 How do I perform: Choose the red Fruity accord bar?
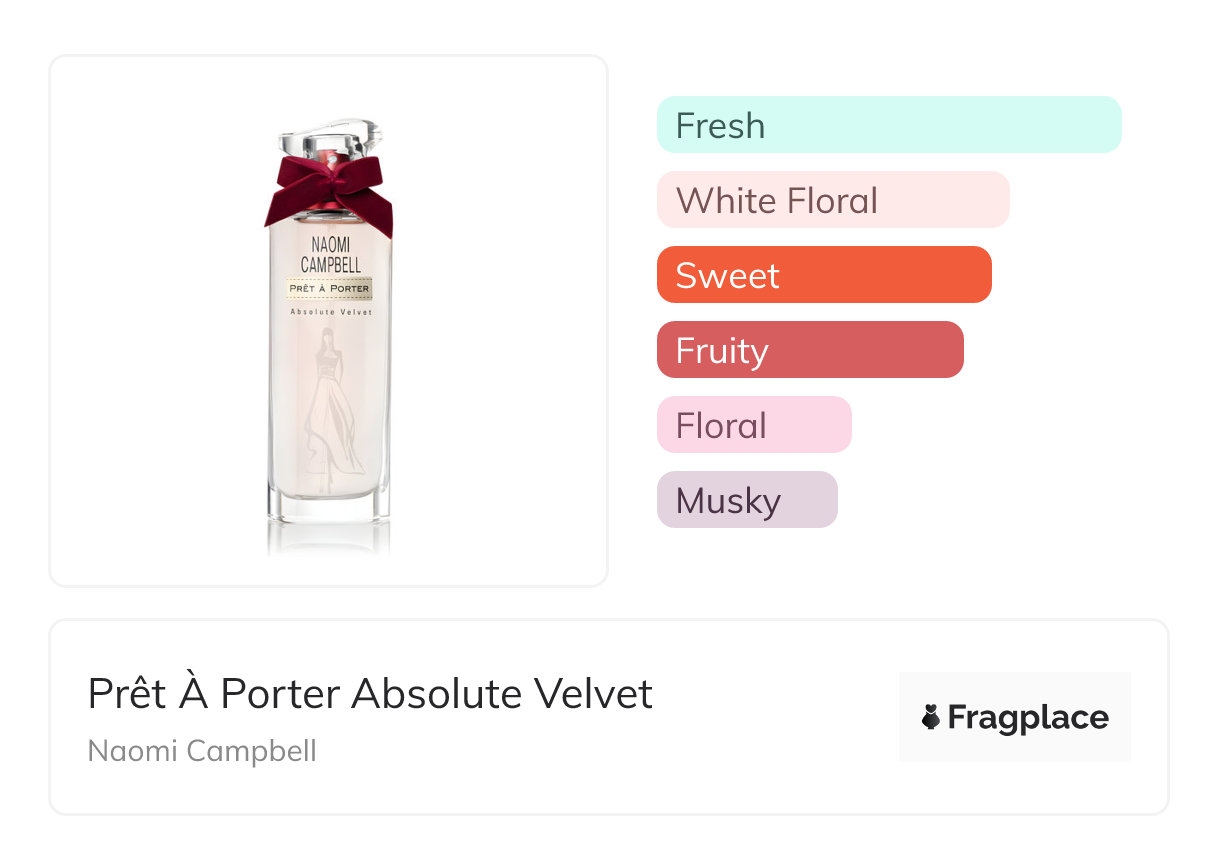(810, 350)
